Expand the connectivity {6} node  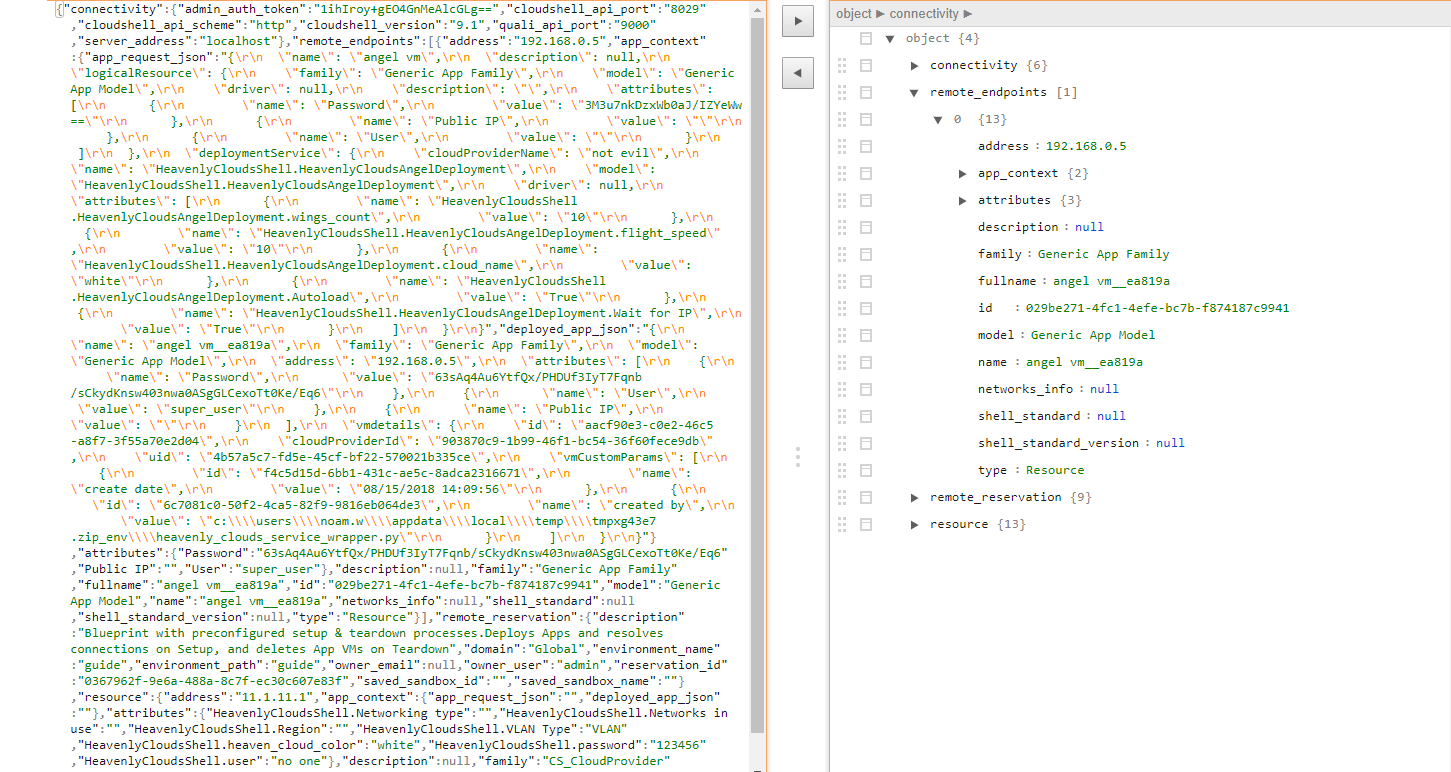coord(915,65)
